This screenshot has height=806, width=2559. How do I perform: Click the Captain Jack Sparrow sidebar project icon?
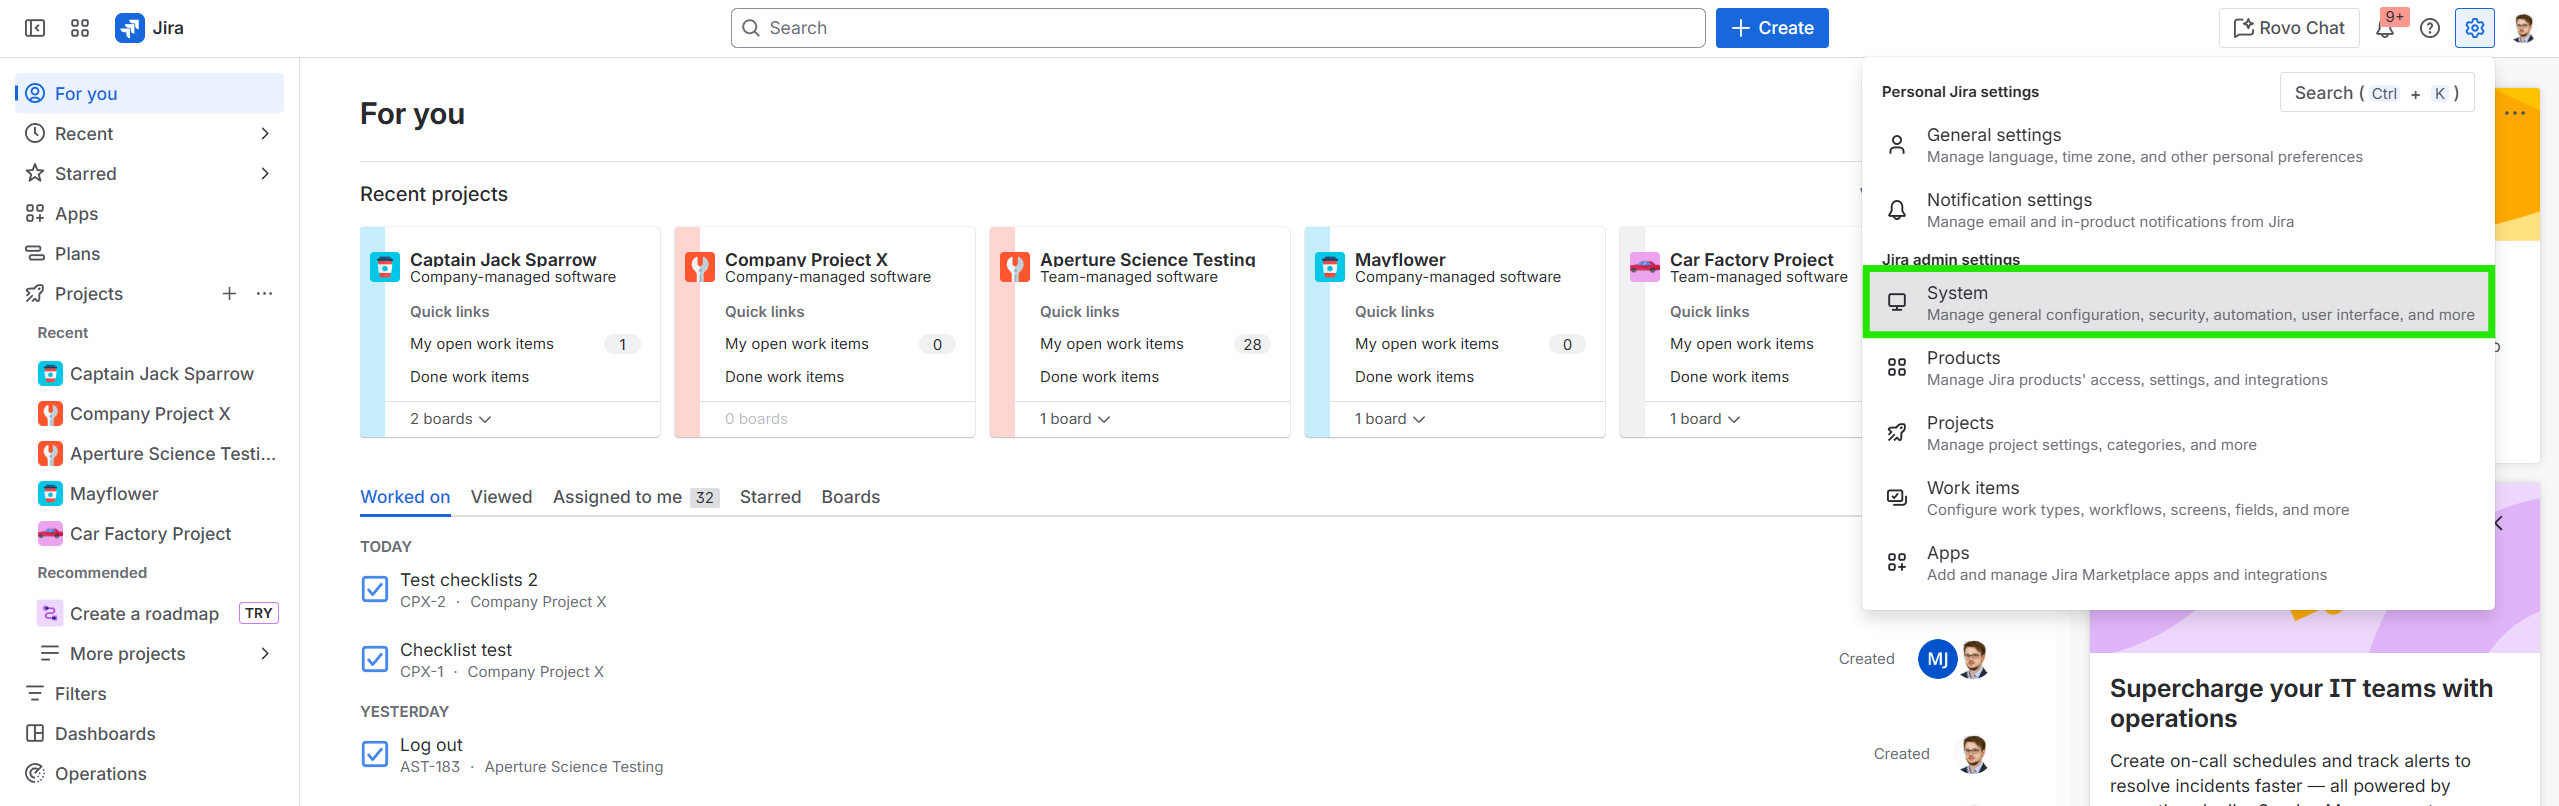[50, 374]
